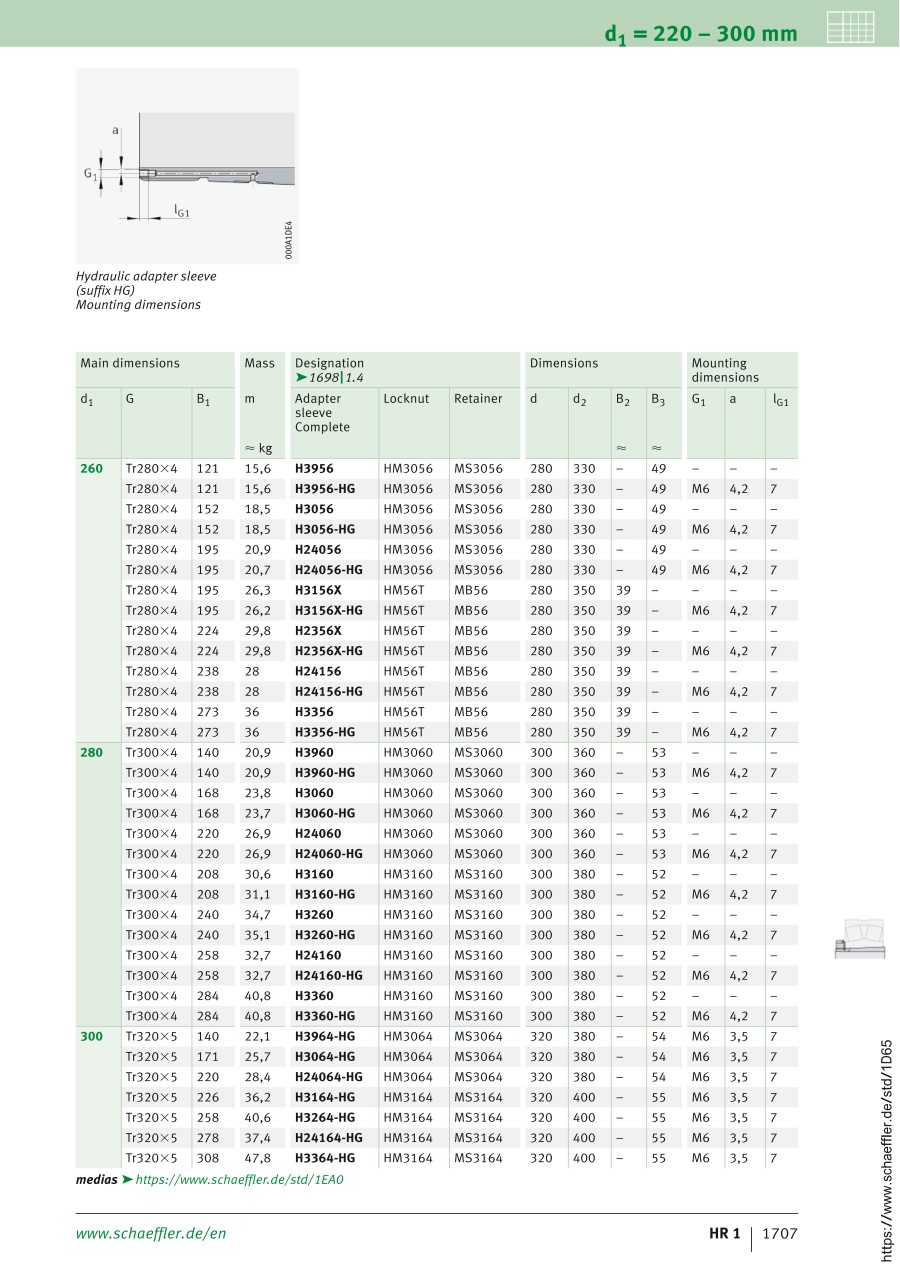Click mass value 31,1 for H3160-HG
900x1272 pixels.
point(258,894)
